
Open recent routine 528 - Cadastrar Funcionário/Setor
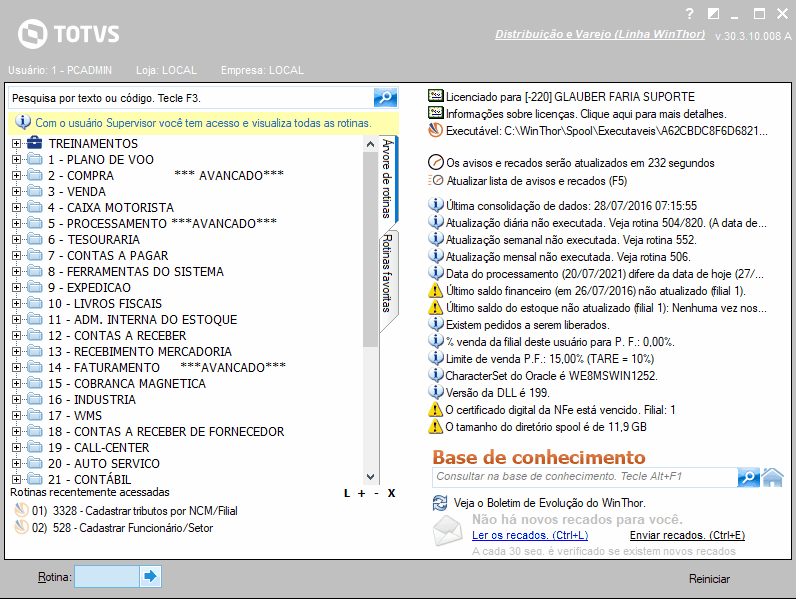(x=122, y=528)
